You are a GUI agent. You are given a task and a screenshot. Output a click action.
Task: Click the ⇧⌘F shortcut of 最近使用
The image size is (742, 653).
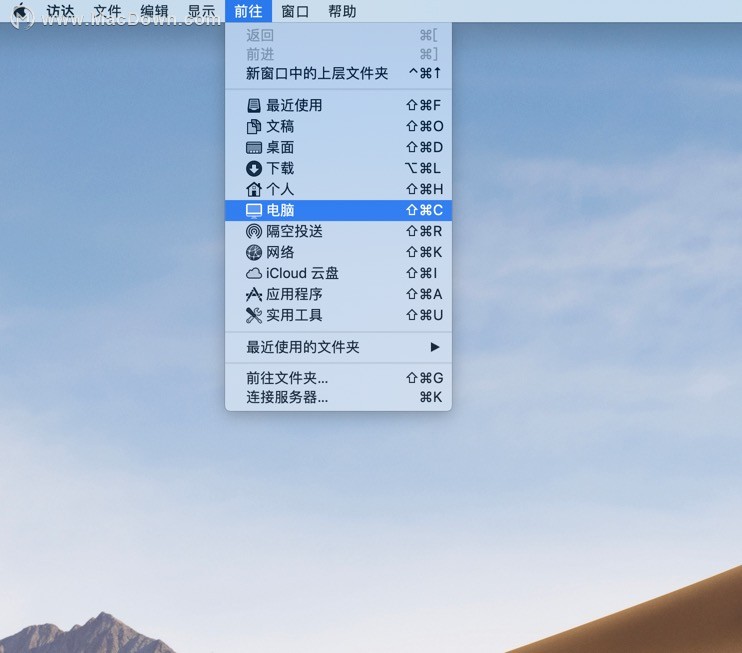click(424, 105)
